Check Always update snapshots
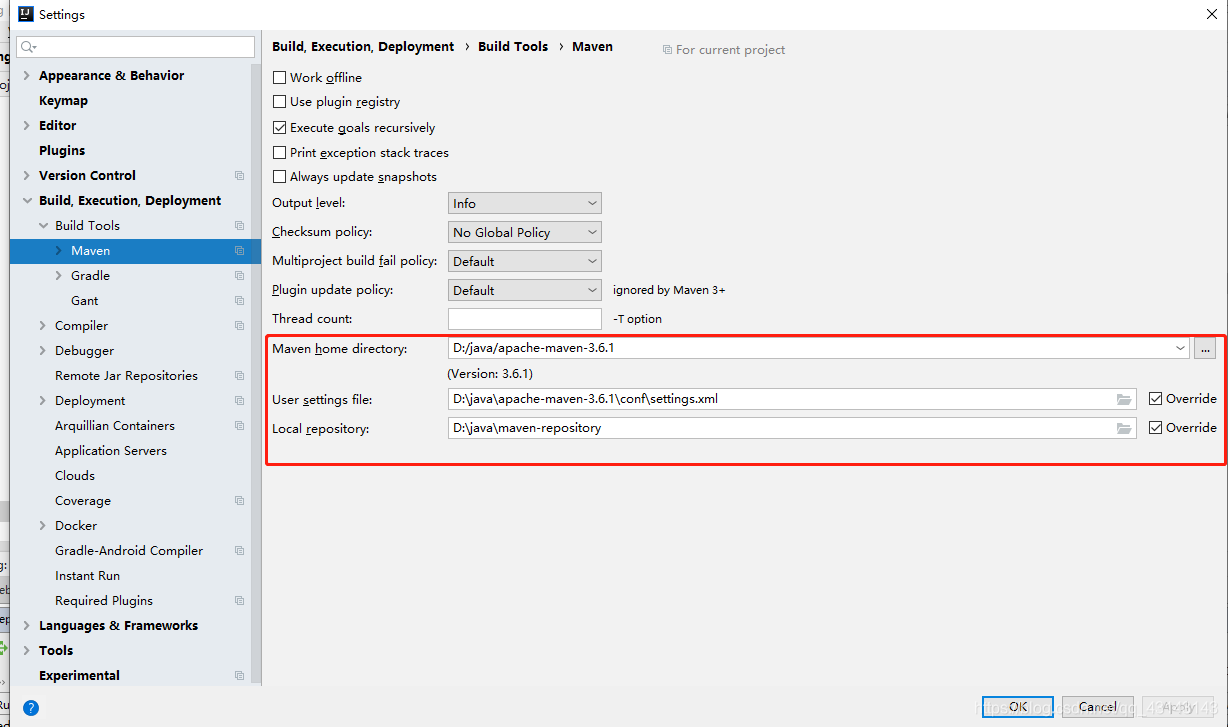 (x=280, y=177)
